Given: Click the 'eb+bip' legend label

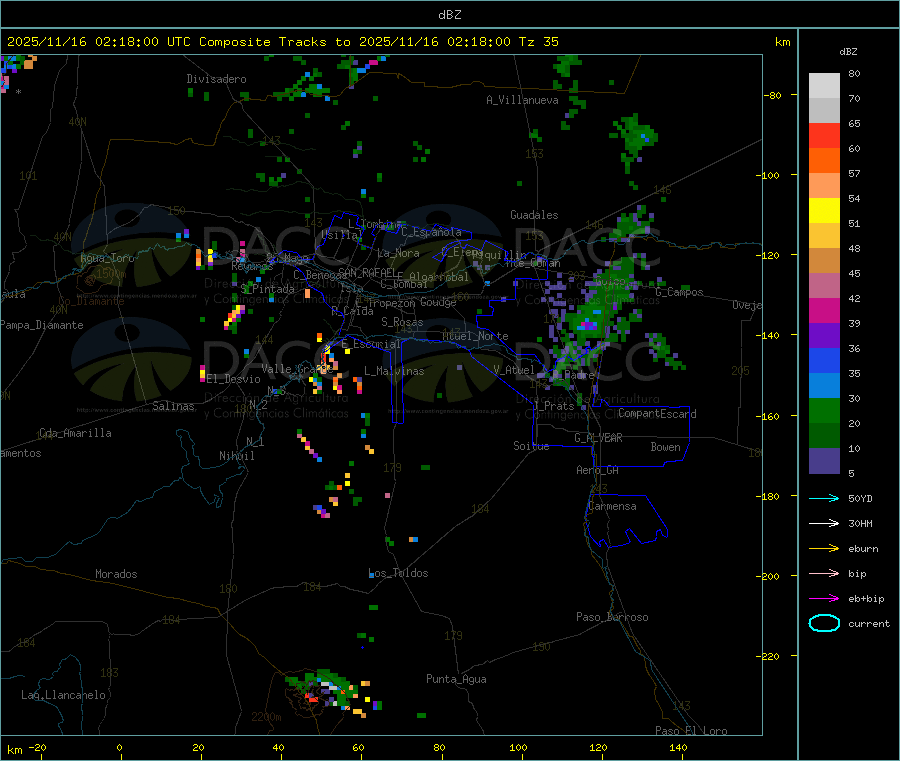Looking at the screenshot, I should (866, 599).
